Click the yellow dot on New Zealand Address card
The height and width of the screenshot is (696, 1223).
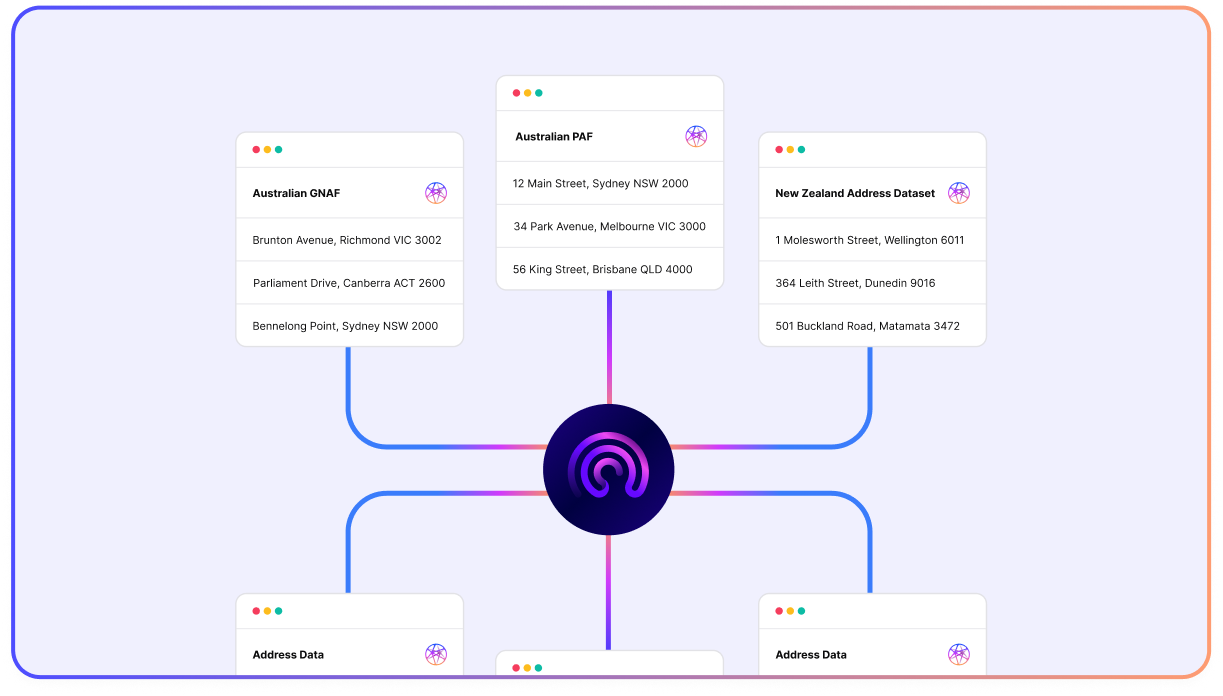click(x=790, y=150)
